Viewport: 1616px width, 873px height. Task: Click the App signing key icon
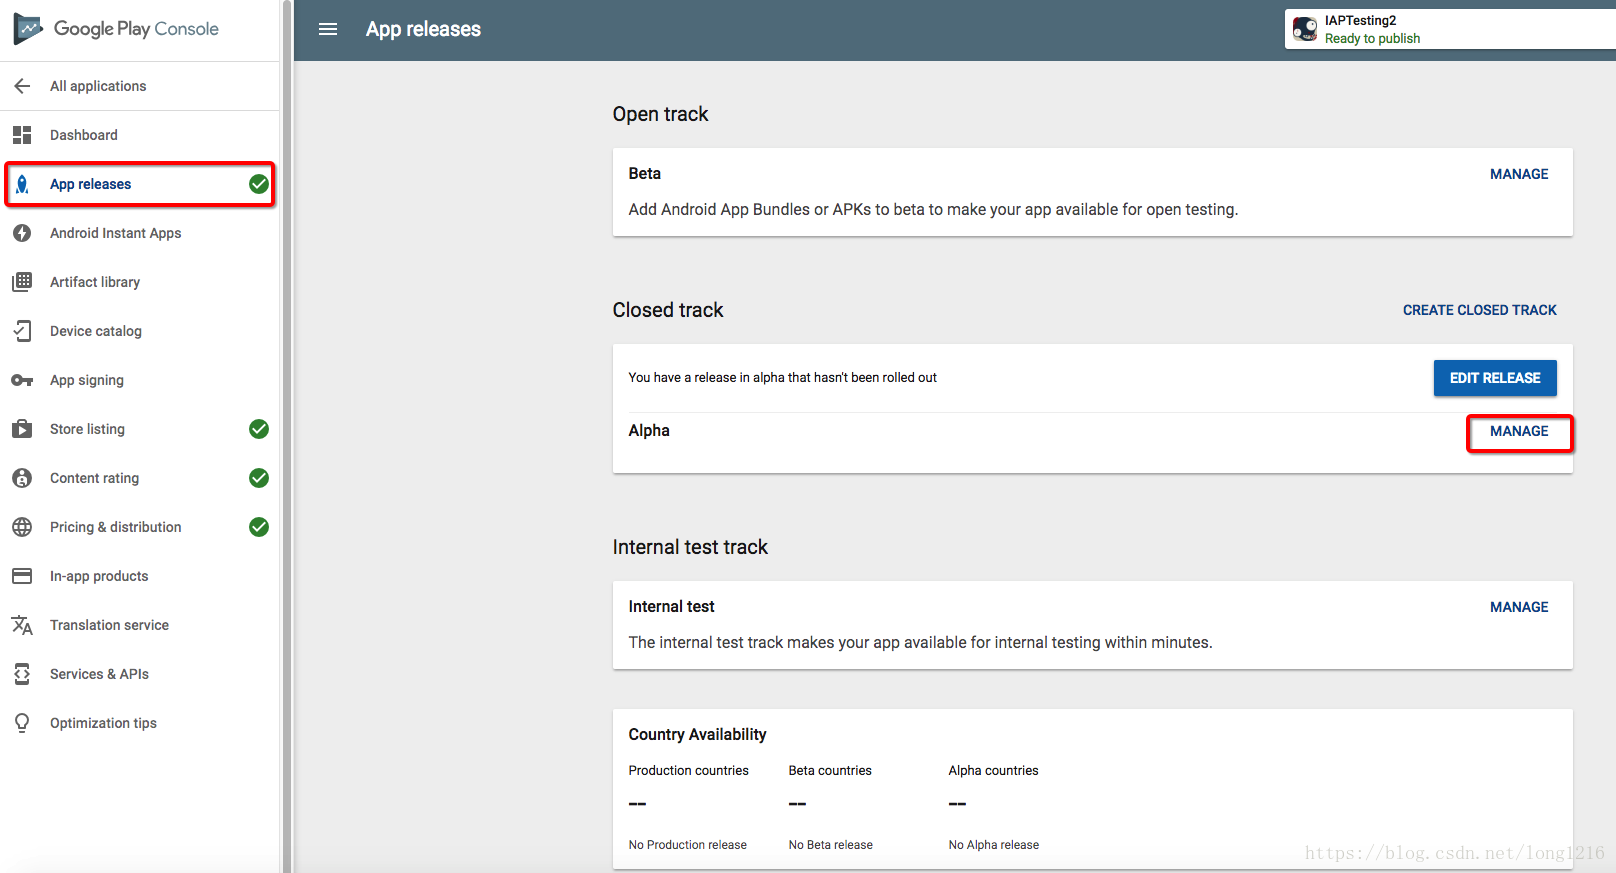point(22,380)
